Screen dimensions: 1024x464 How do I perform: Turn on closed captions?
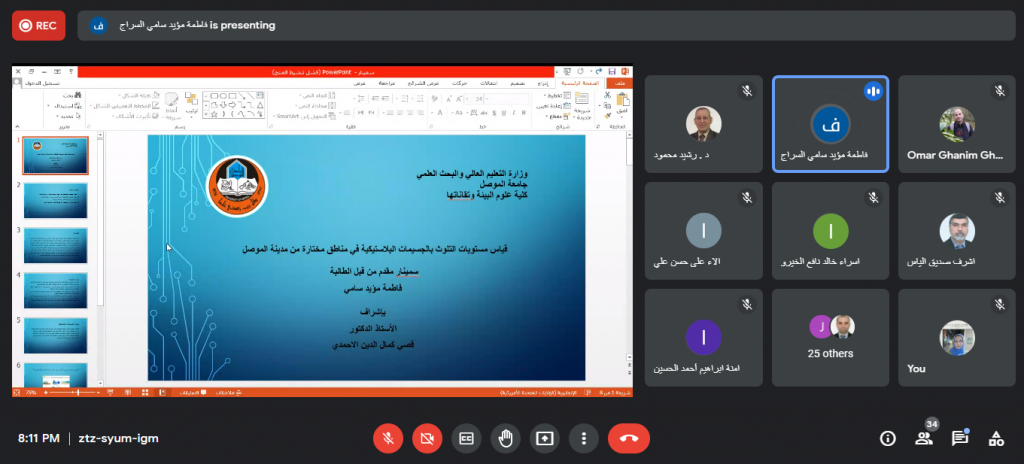pos(466,438)
